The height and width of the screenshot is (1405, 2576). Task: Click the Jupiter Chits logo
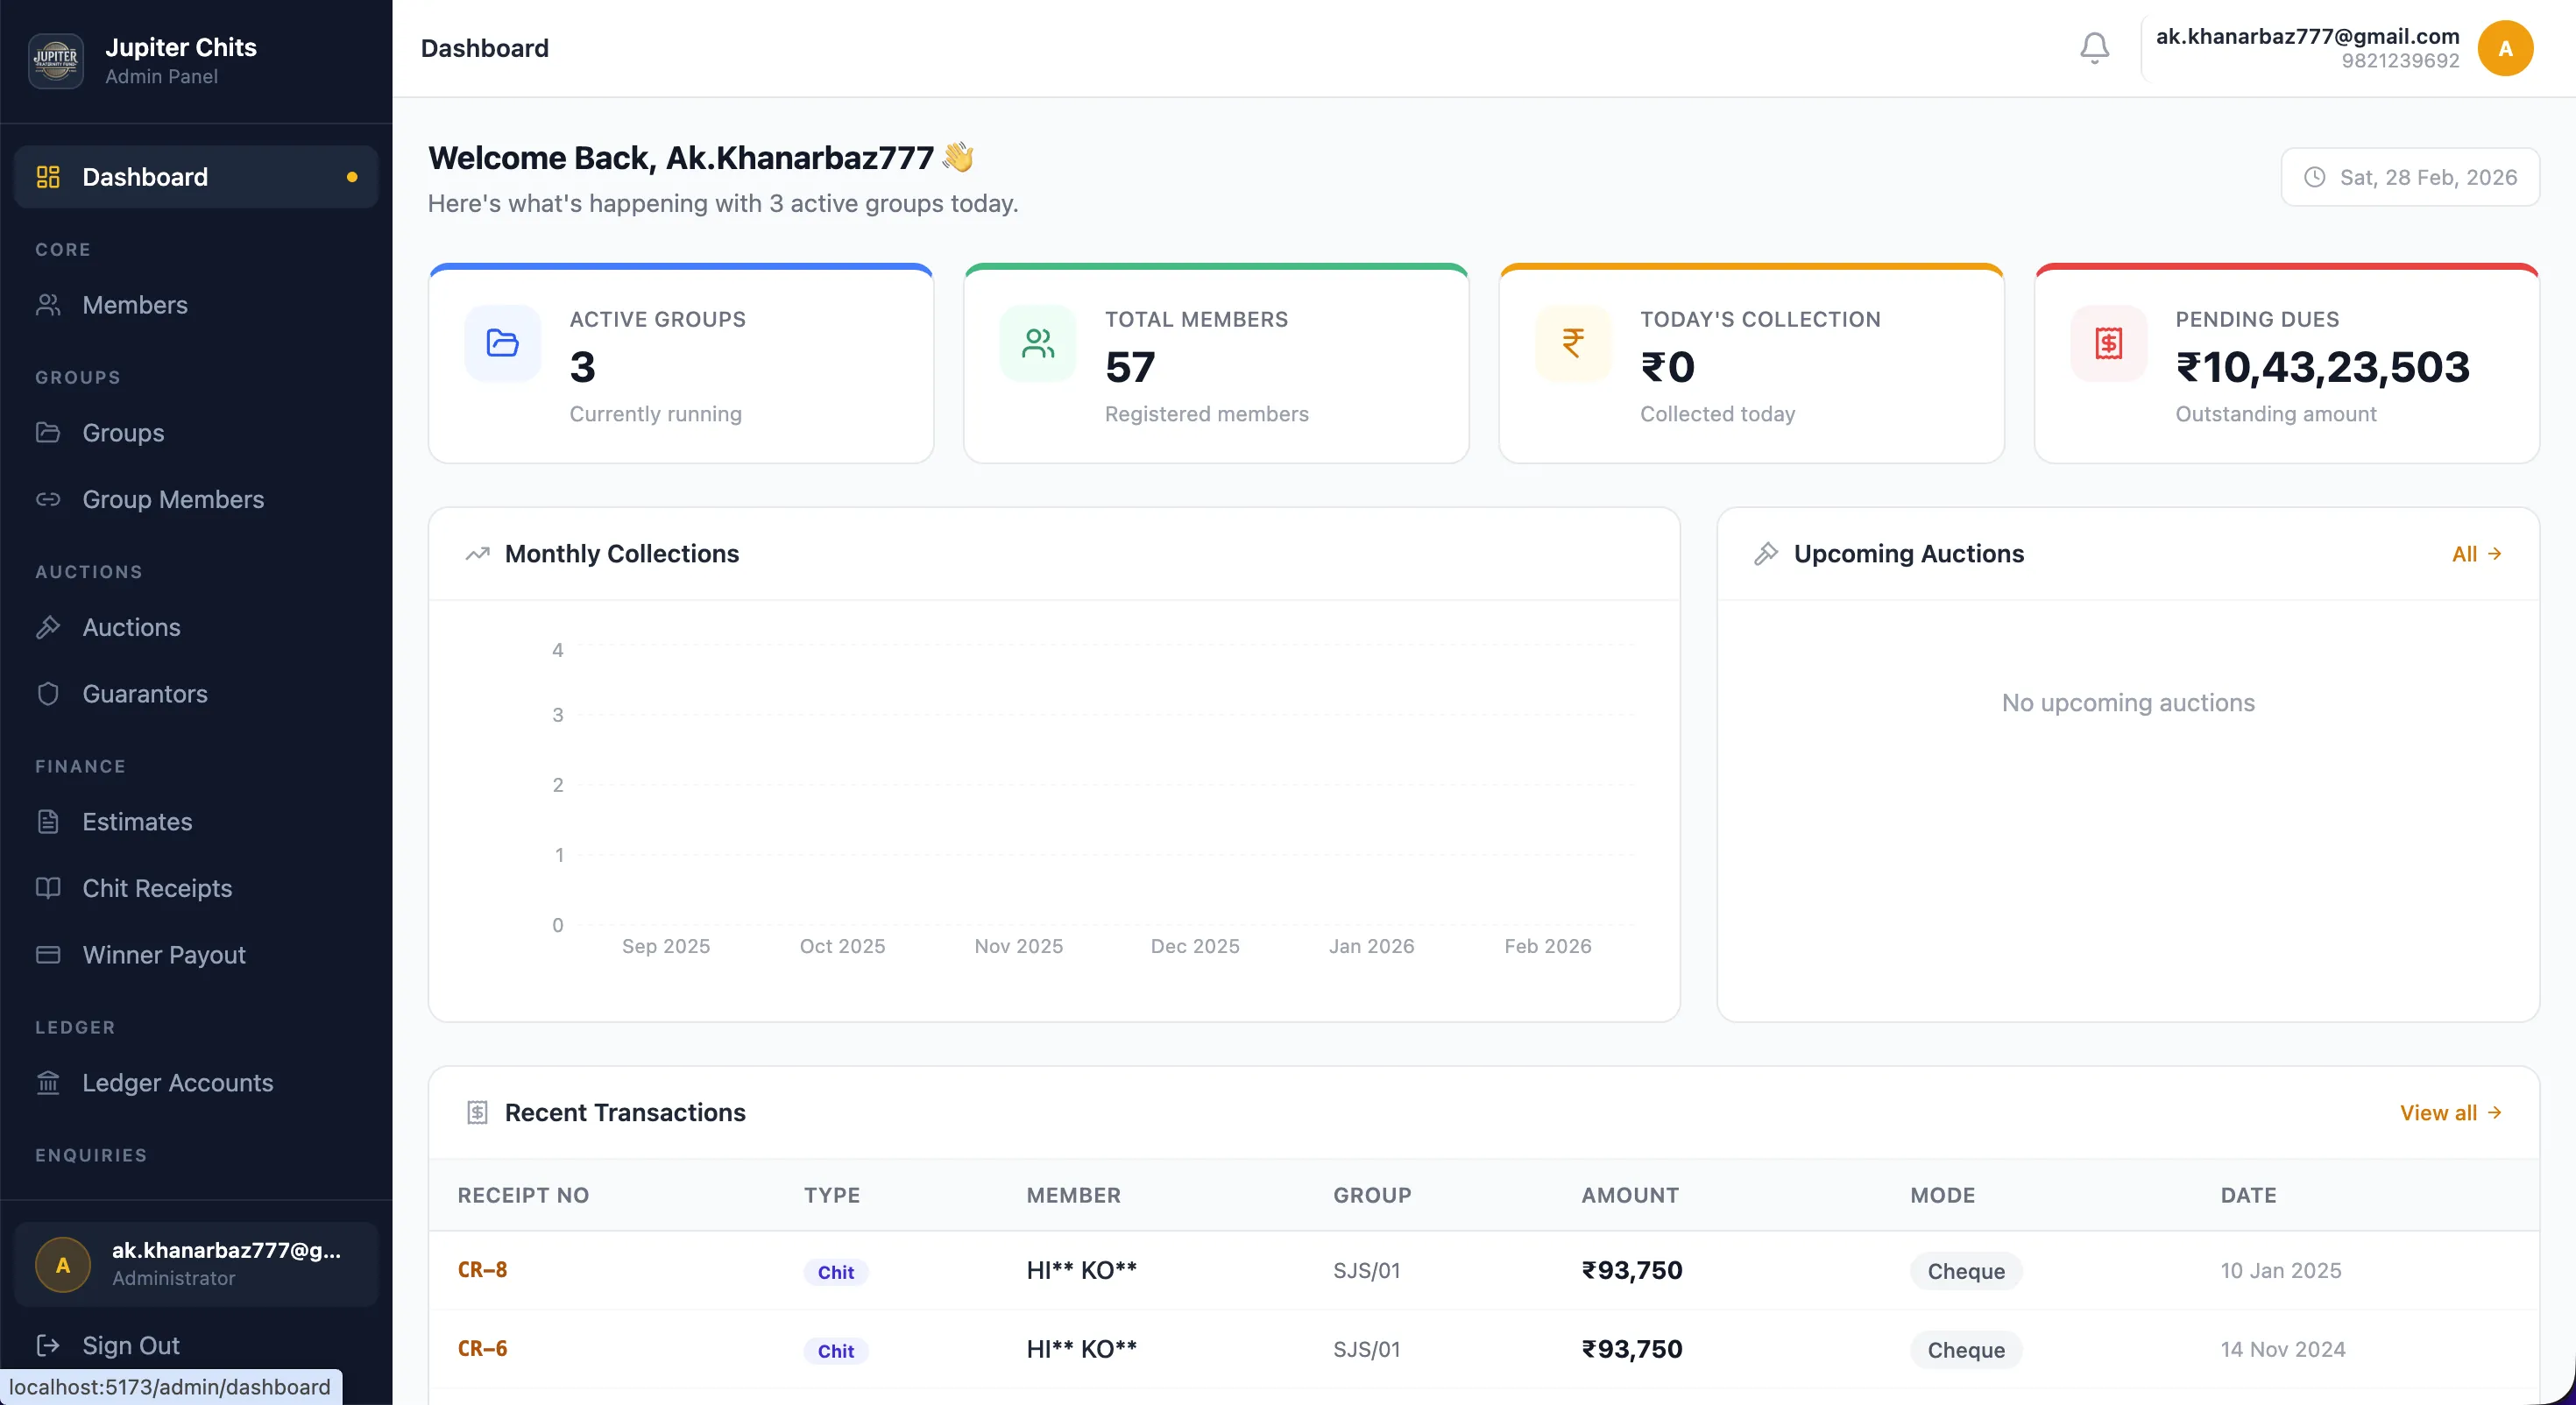(56, 60)
